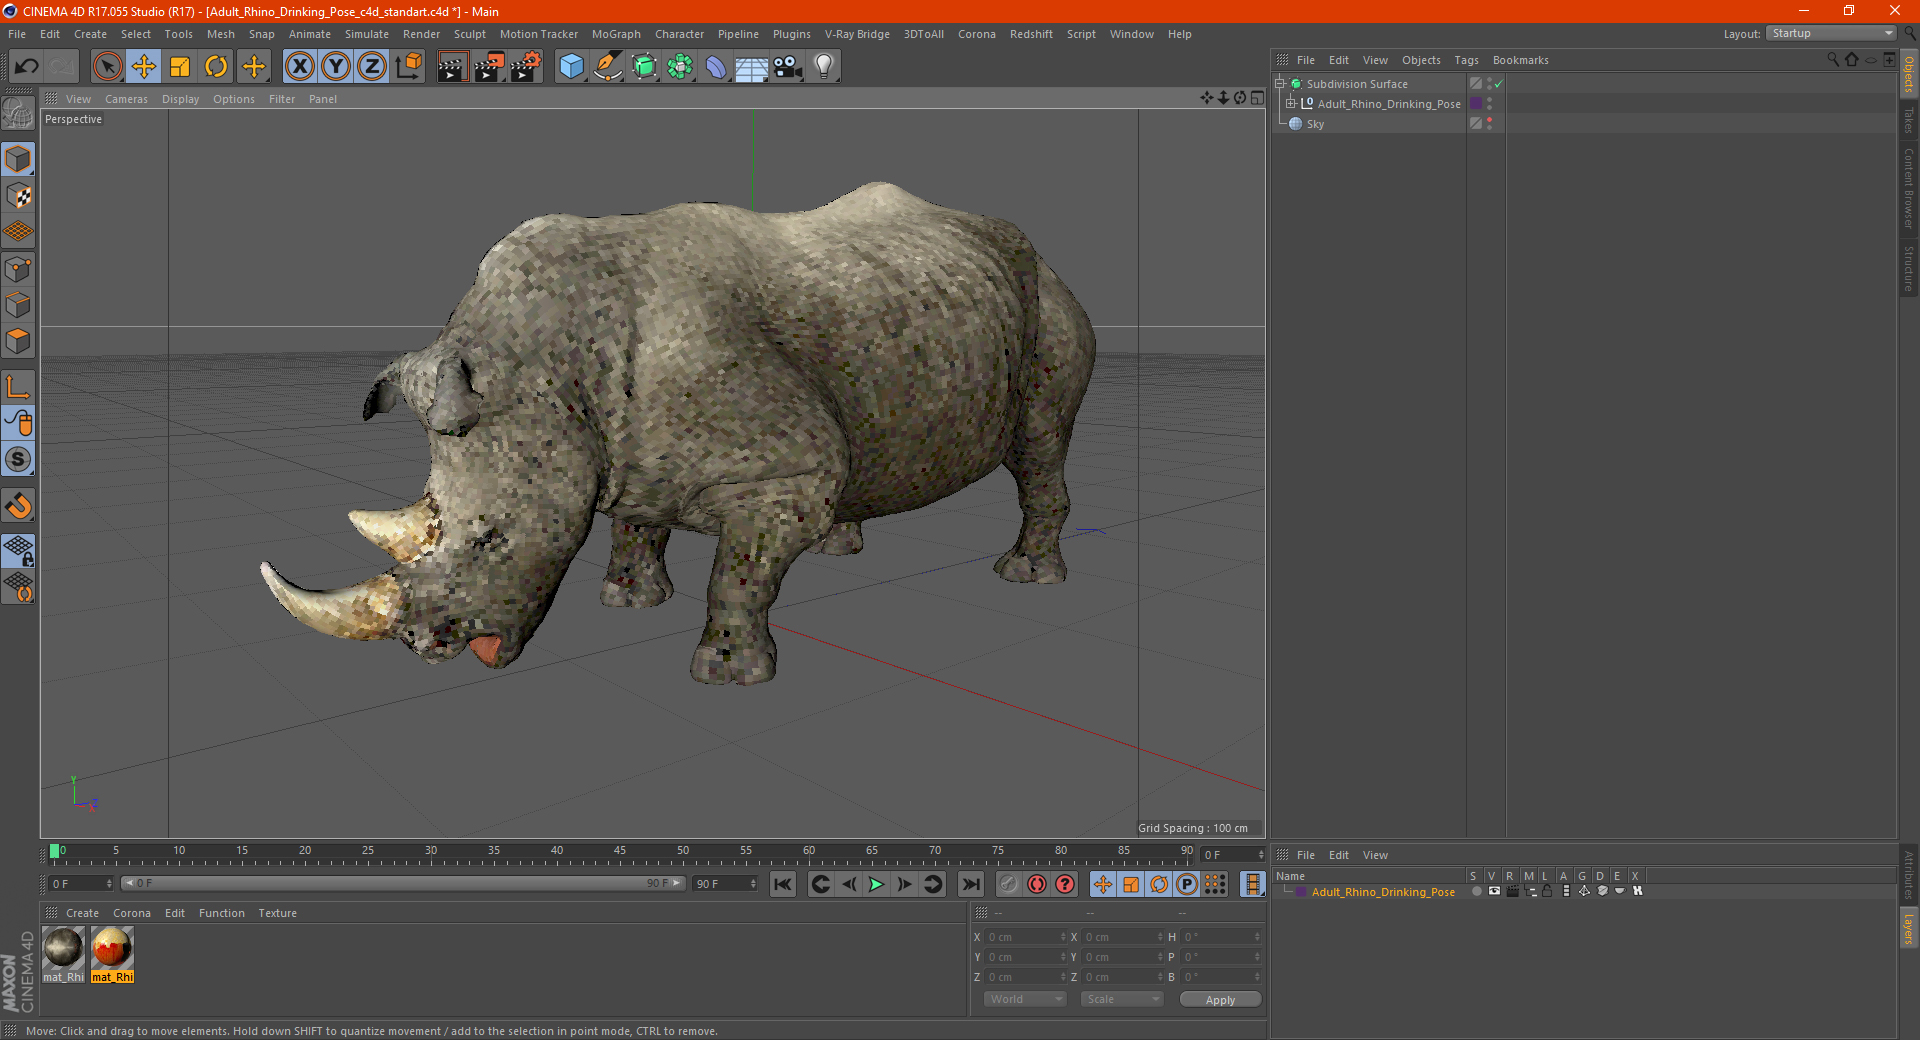Open the Render menu
Screen dimensions: 1920x1040
[x=421, y=34]
